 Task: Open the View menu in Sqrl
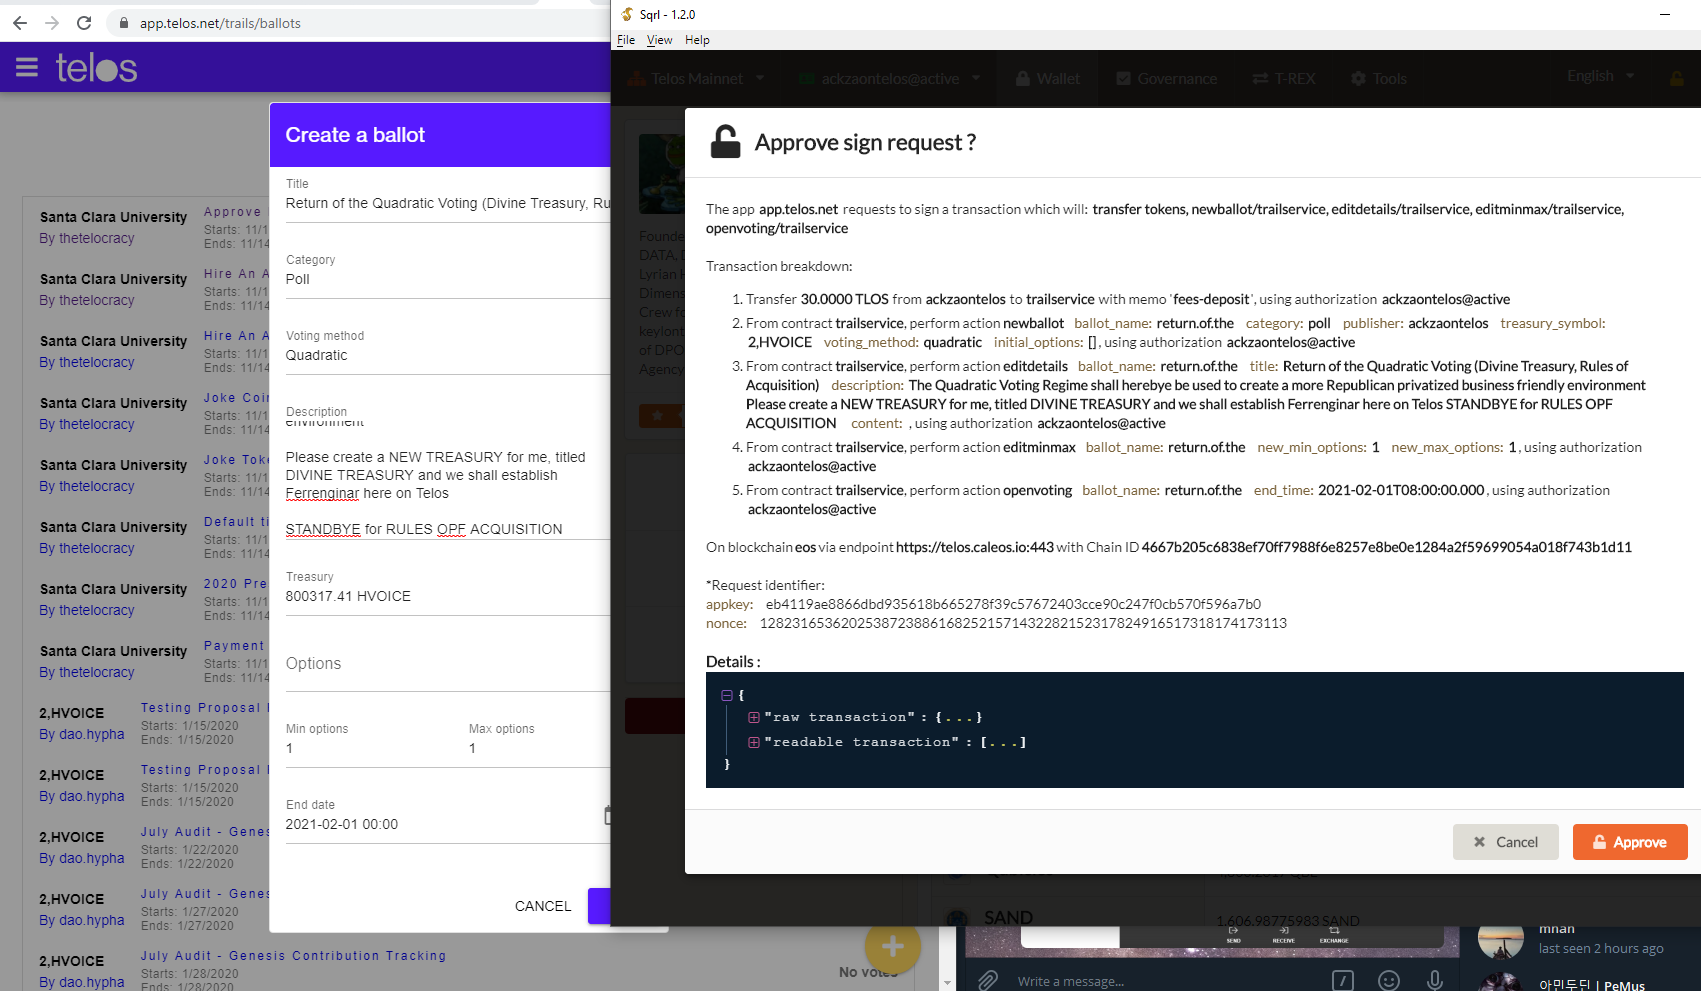pyautogui.click(x=659, y=40)
